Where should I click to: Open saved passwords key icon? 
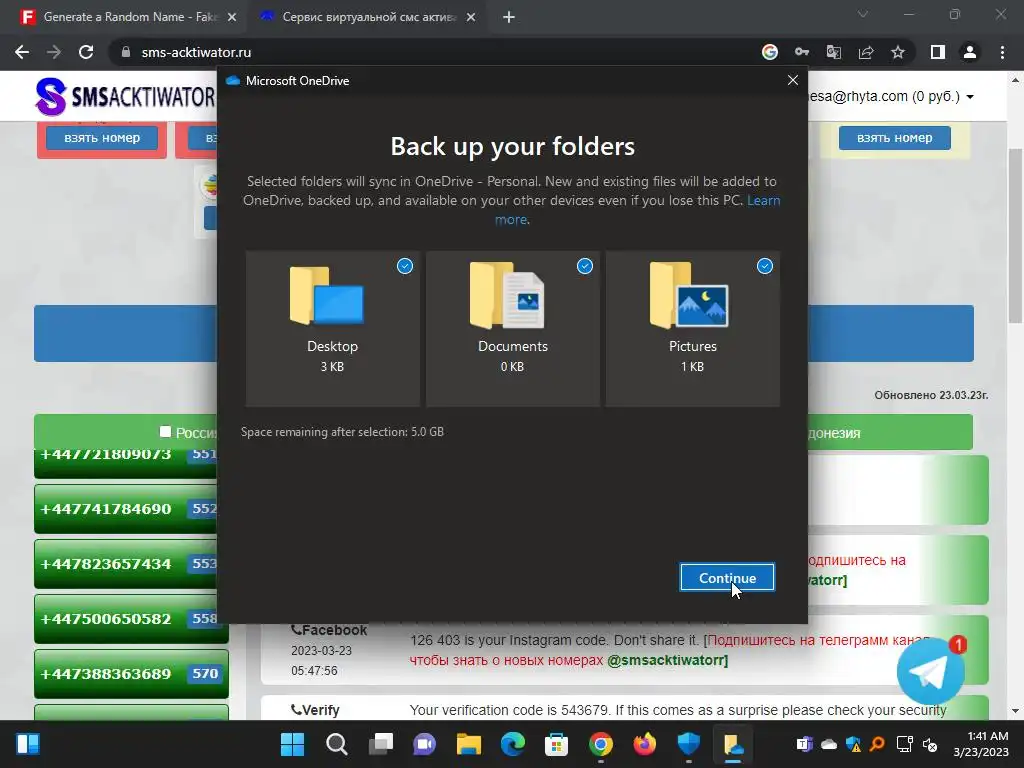(802, 52)
